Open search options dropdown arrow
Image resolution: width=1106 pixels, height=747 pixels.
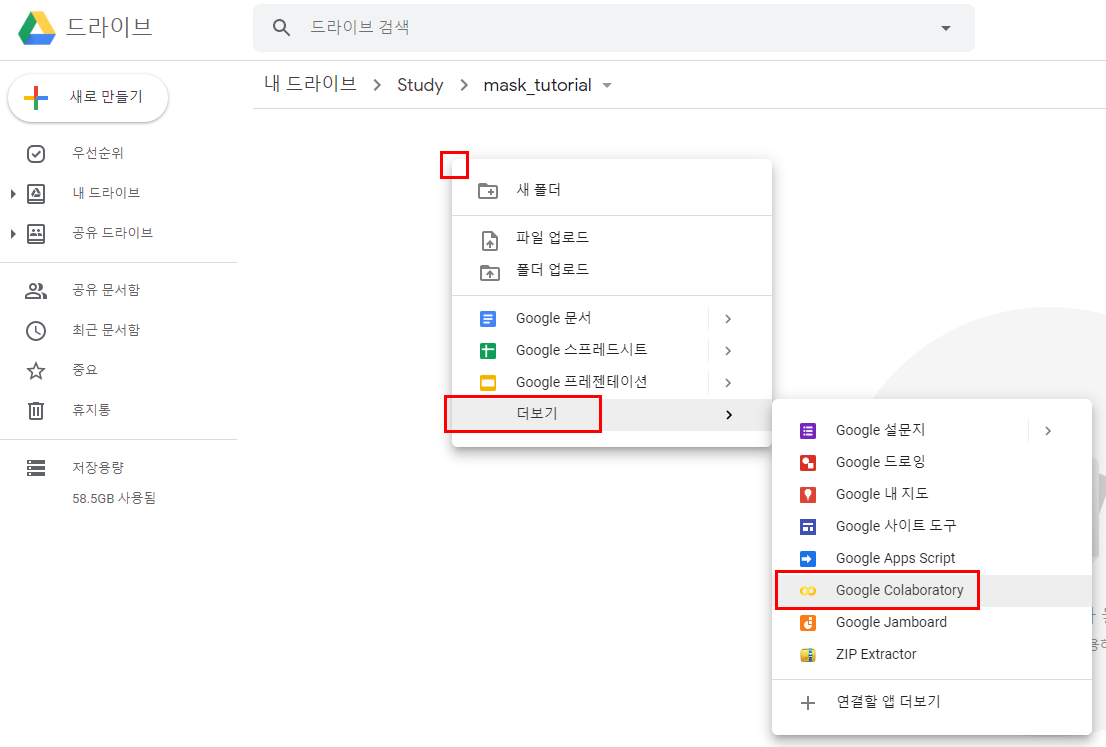pos(946,28)
